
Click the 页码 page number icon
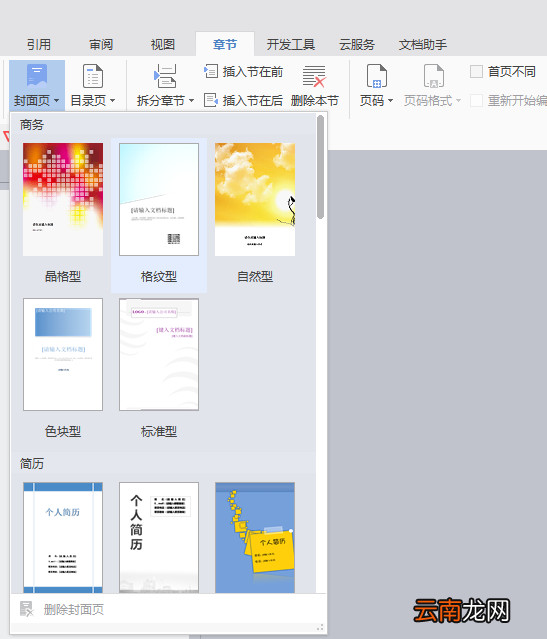376,76
